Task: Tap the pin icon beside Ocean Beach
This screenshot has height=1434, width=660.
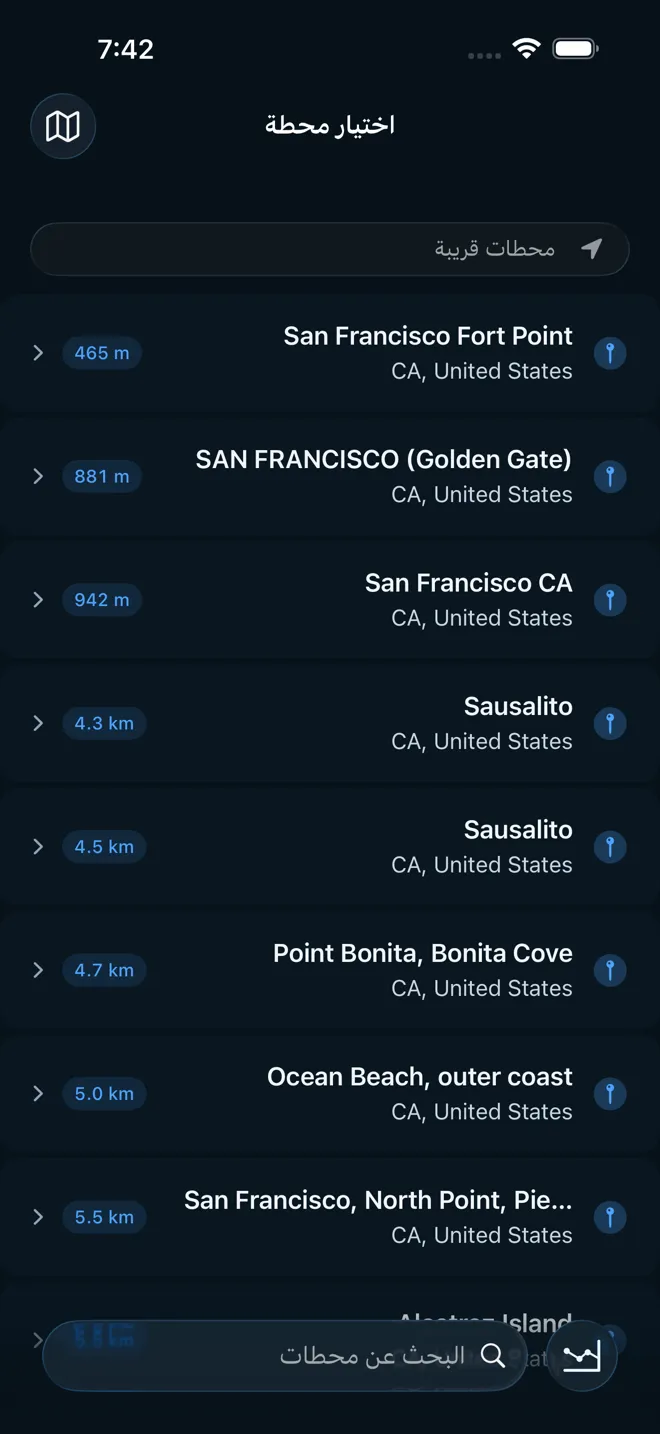Action: 610,1093
